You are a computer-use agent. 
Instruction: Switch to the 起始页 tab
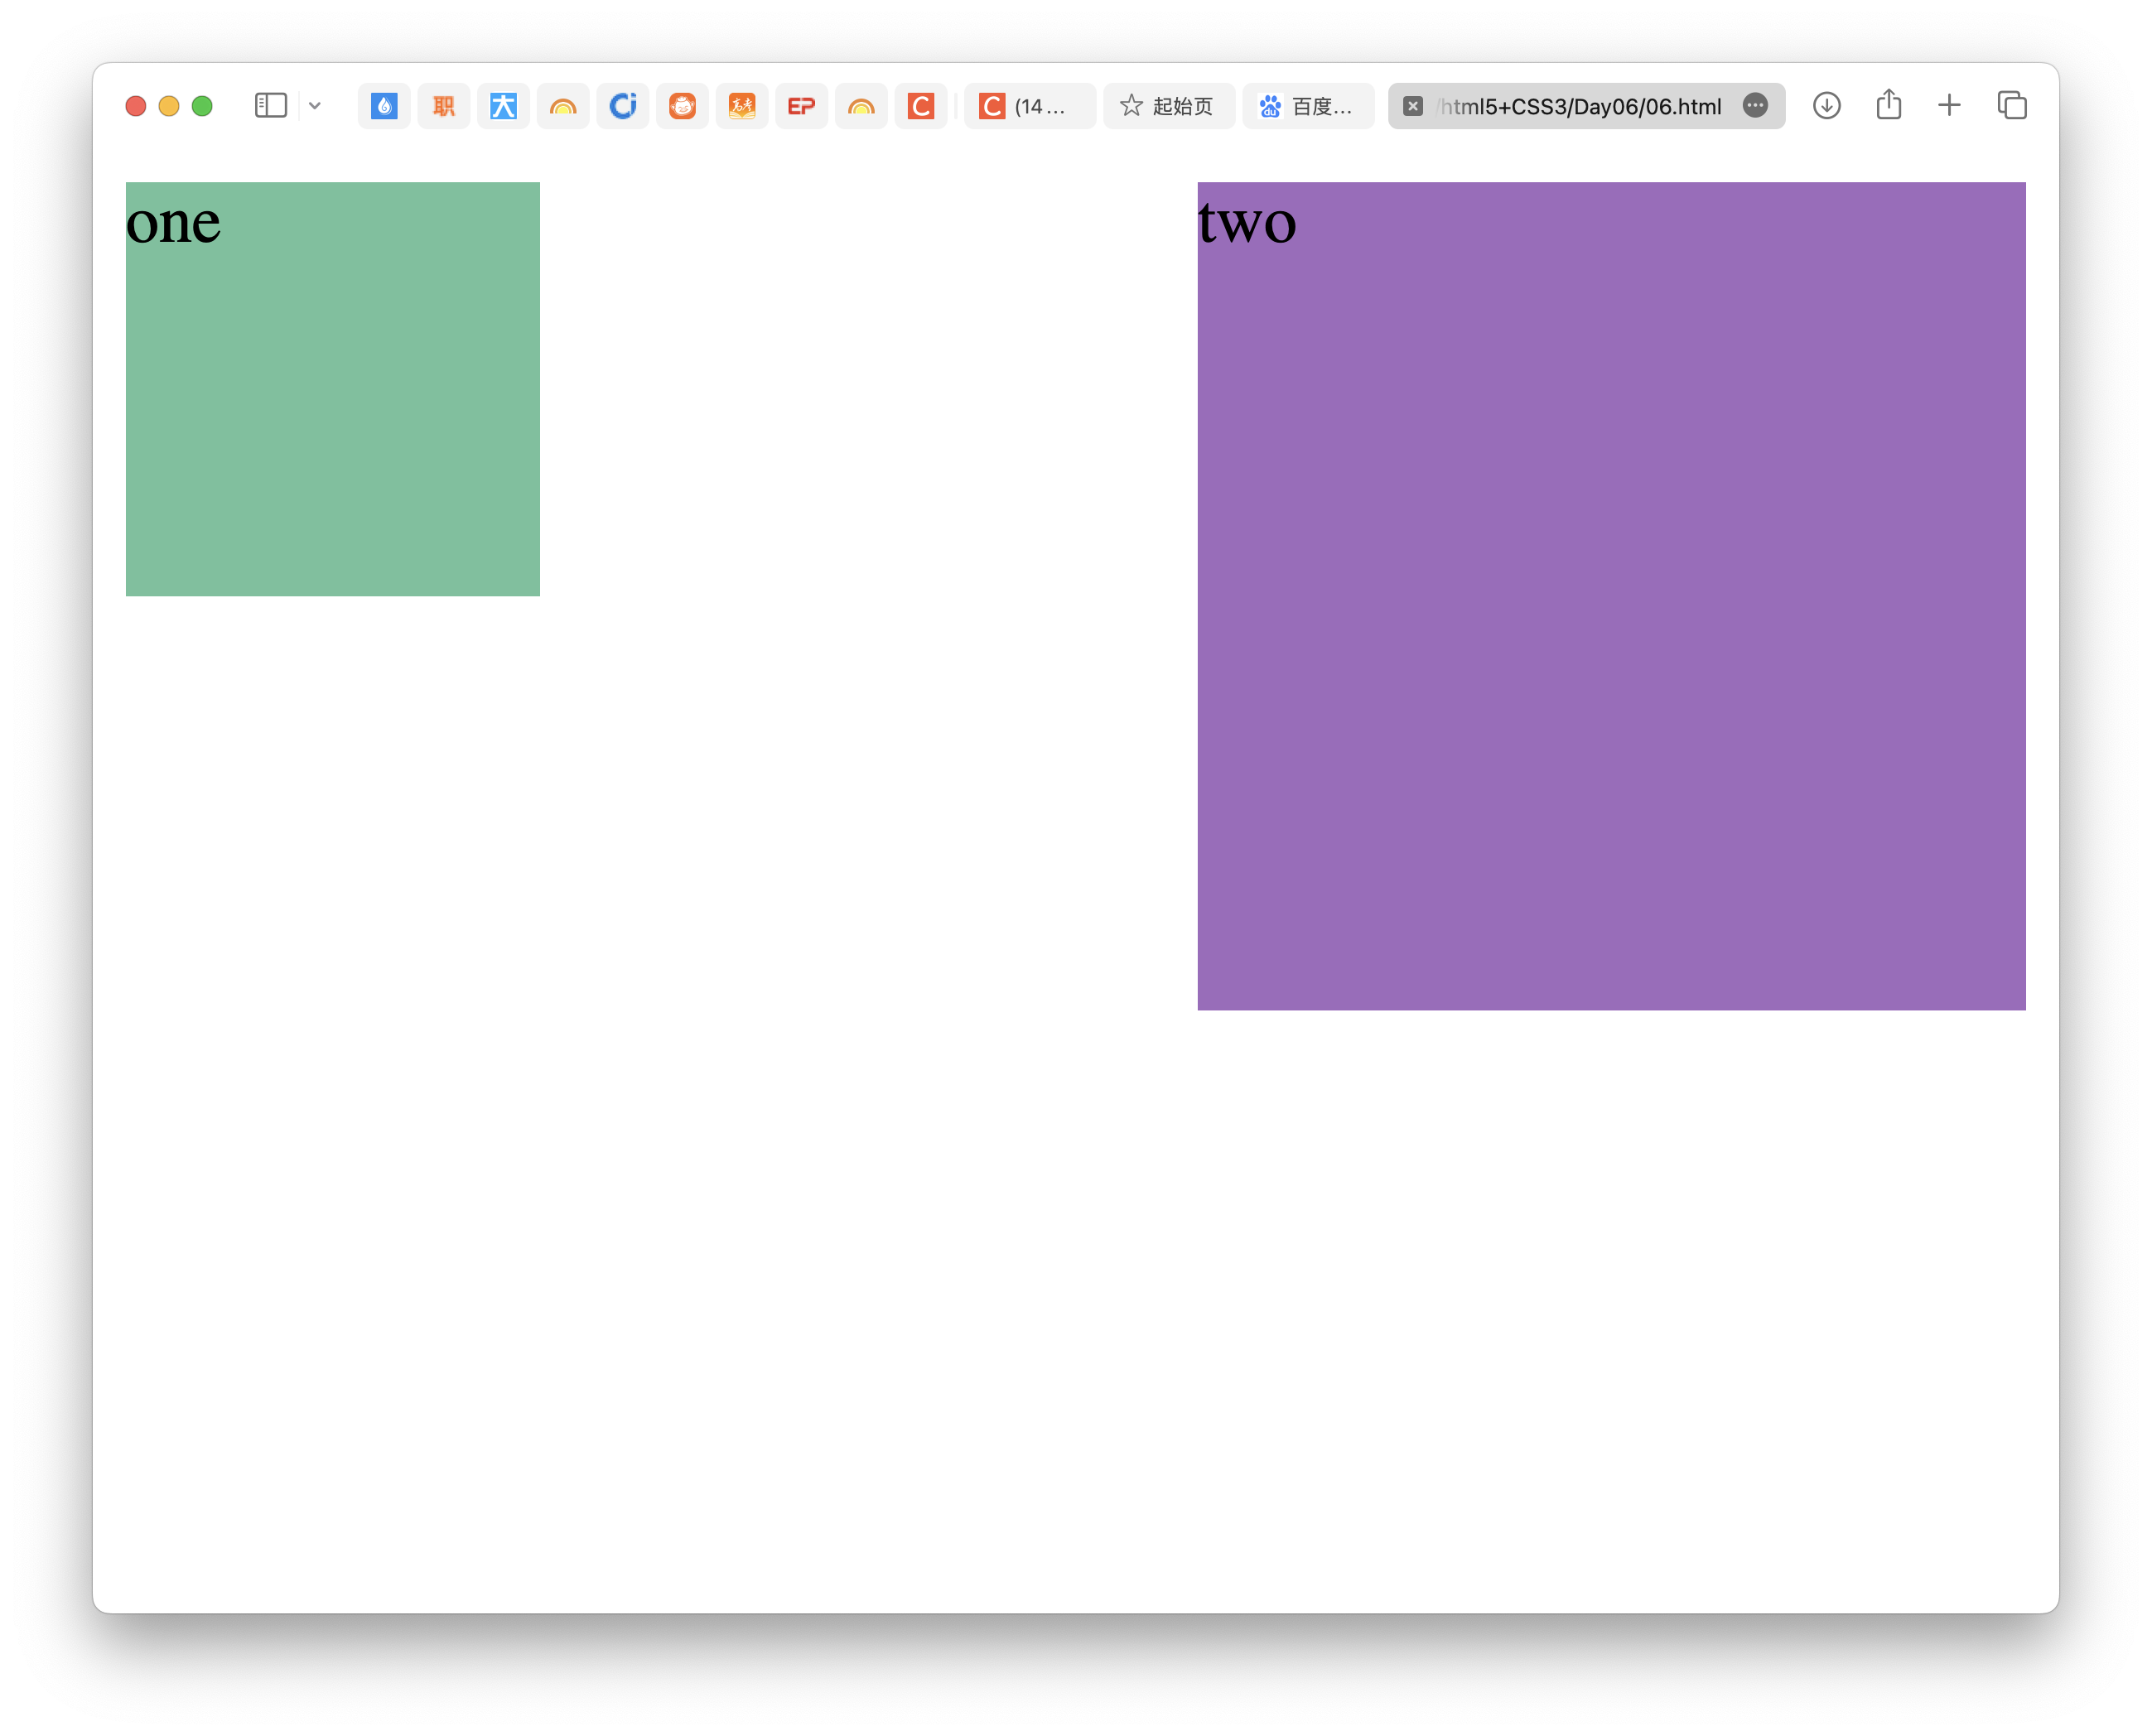1169,106
